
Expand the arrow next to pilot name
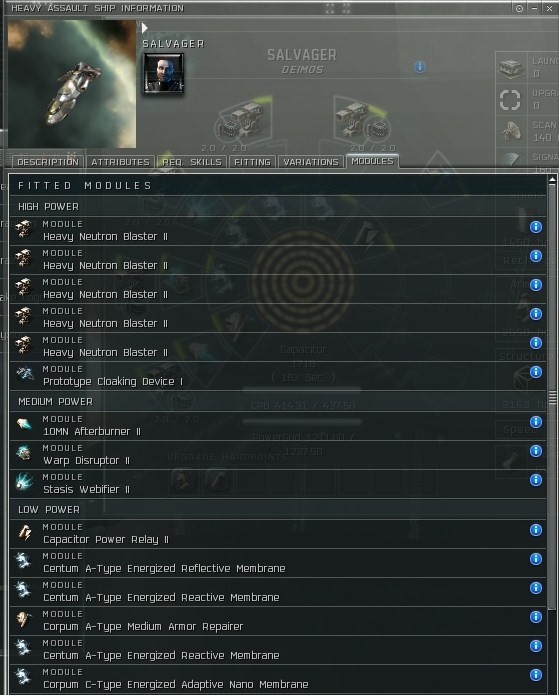145,28
